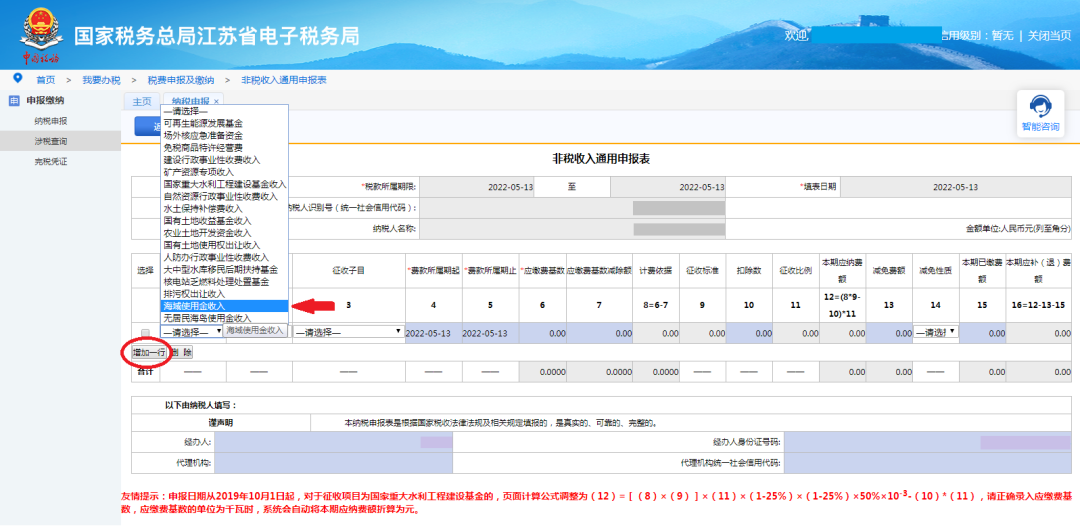1080x530 pixels.
Task: Select 可再生能源发展基金 option
Action: [224, 123]
